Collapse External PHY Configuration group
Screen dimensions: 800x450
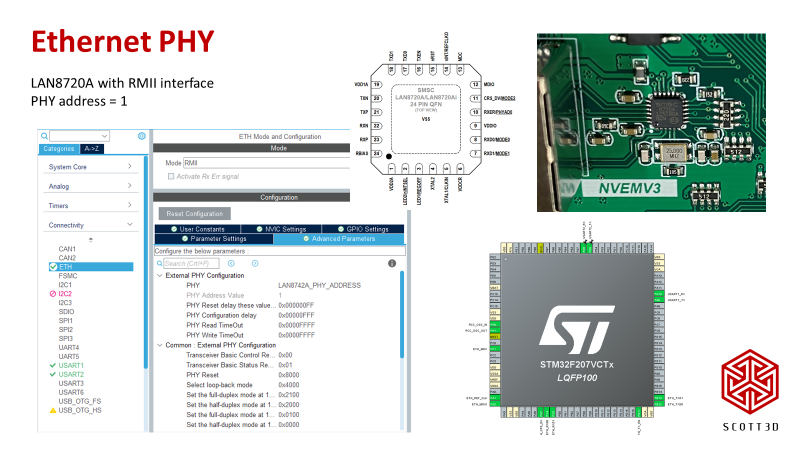[x=160, y=276]
